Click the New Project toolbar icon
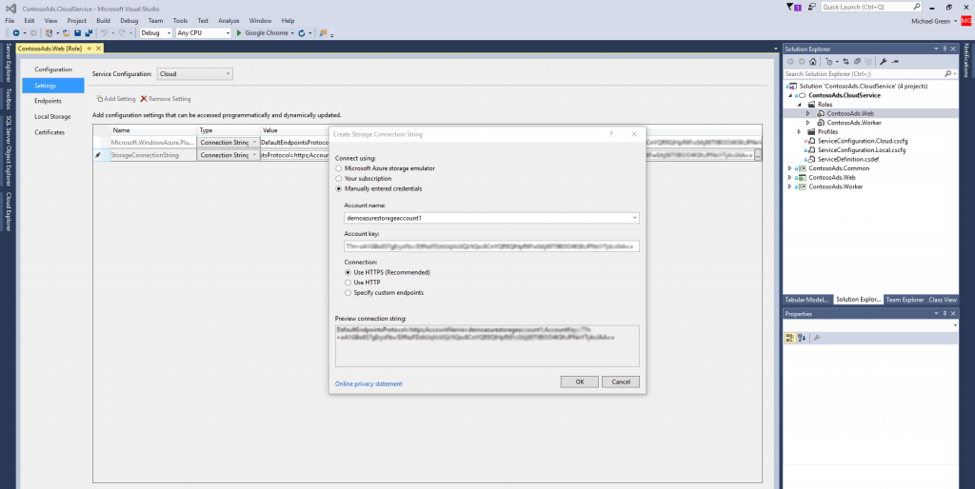 coord(49,33)
